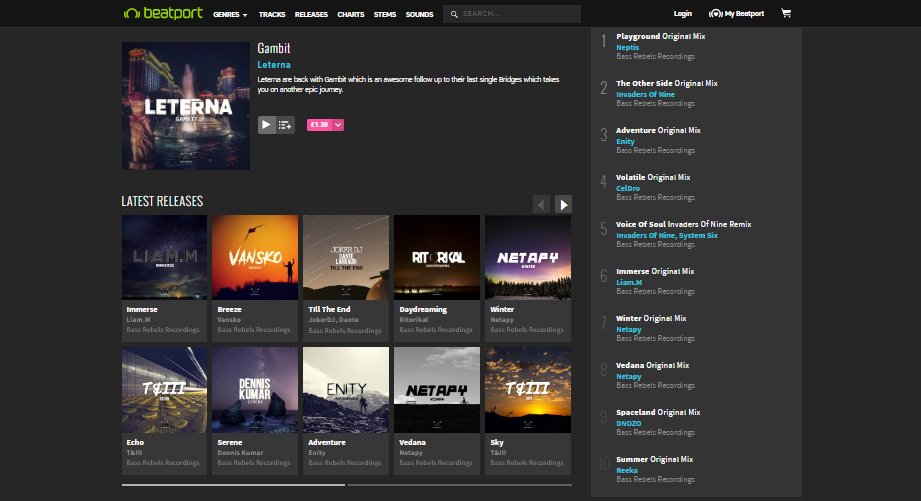The width and height of the screenshot is (921, 501).
Task: Open artist Dennis Kumar under Serene
Action: [x=240, y=453]
